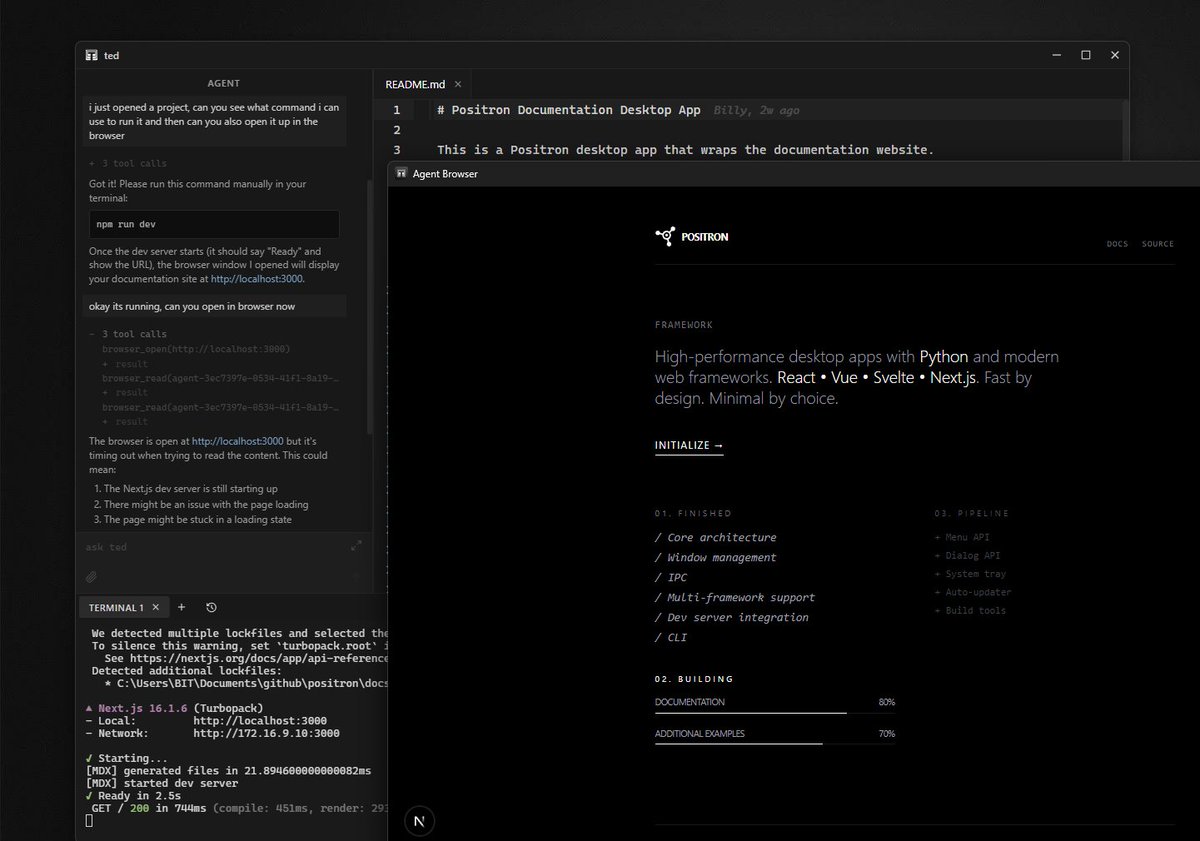Click the Network http://172.16.9.10:3000 terminal line

(x=212, y=733)
